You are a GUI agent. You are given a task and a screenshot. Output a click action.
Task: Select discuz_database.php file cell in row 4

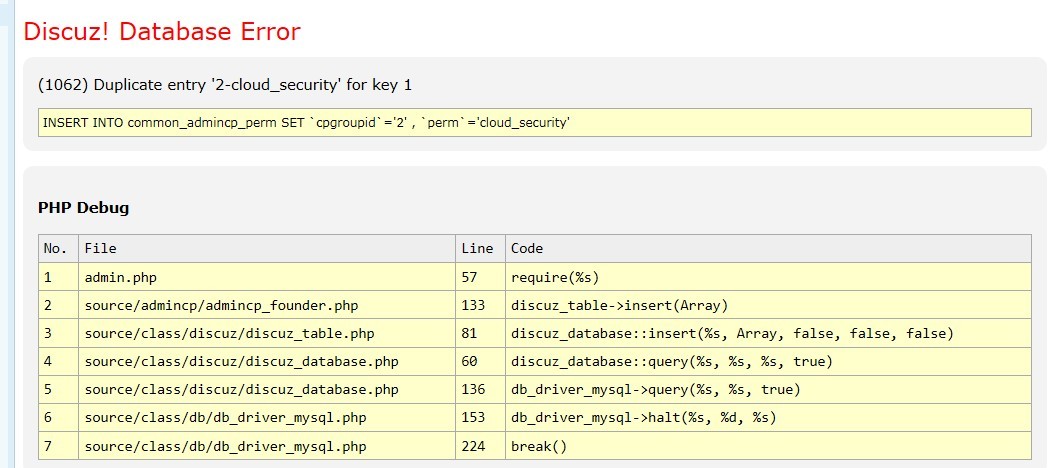coord(267,361)
